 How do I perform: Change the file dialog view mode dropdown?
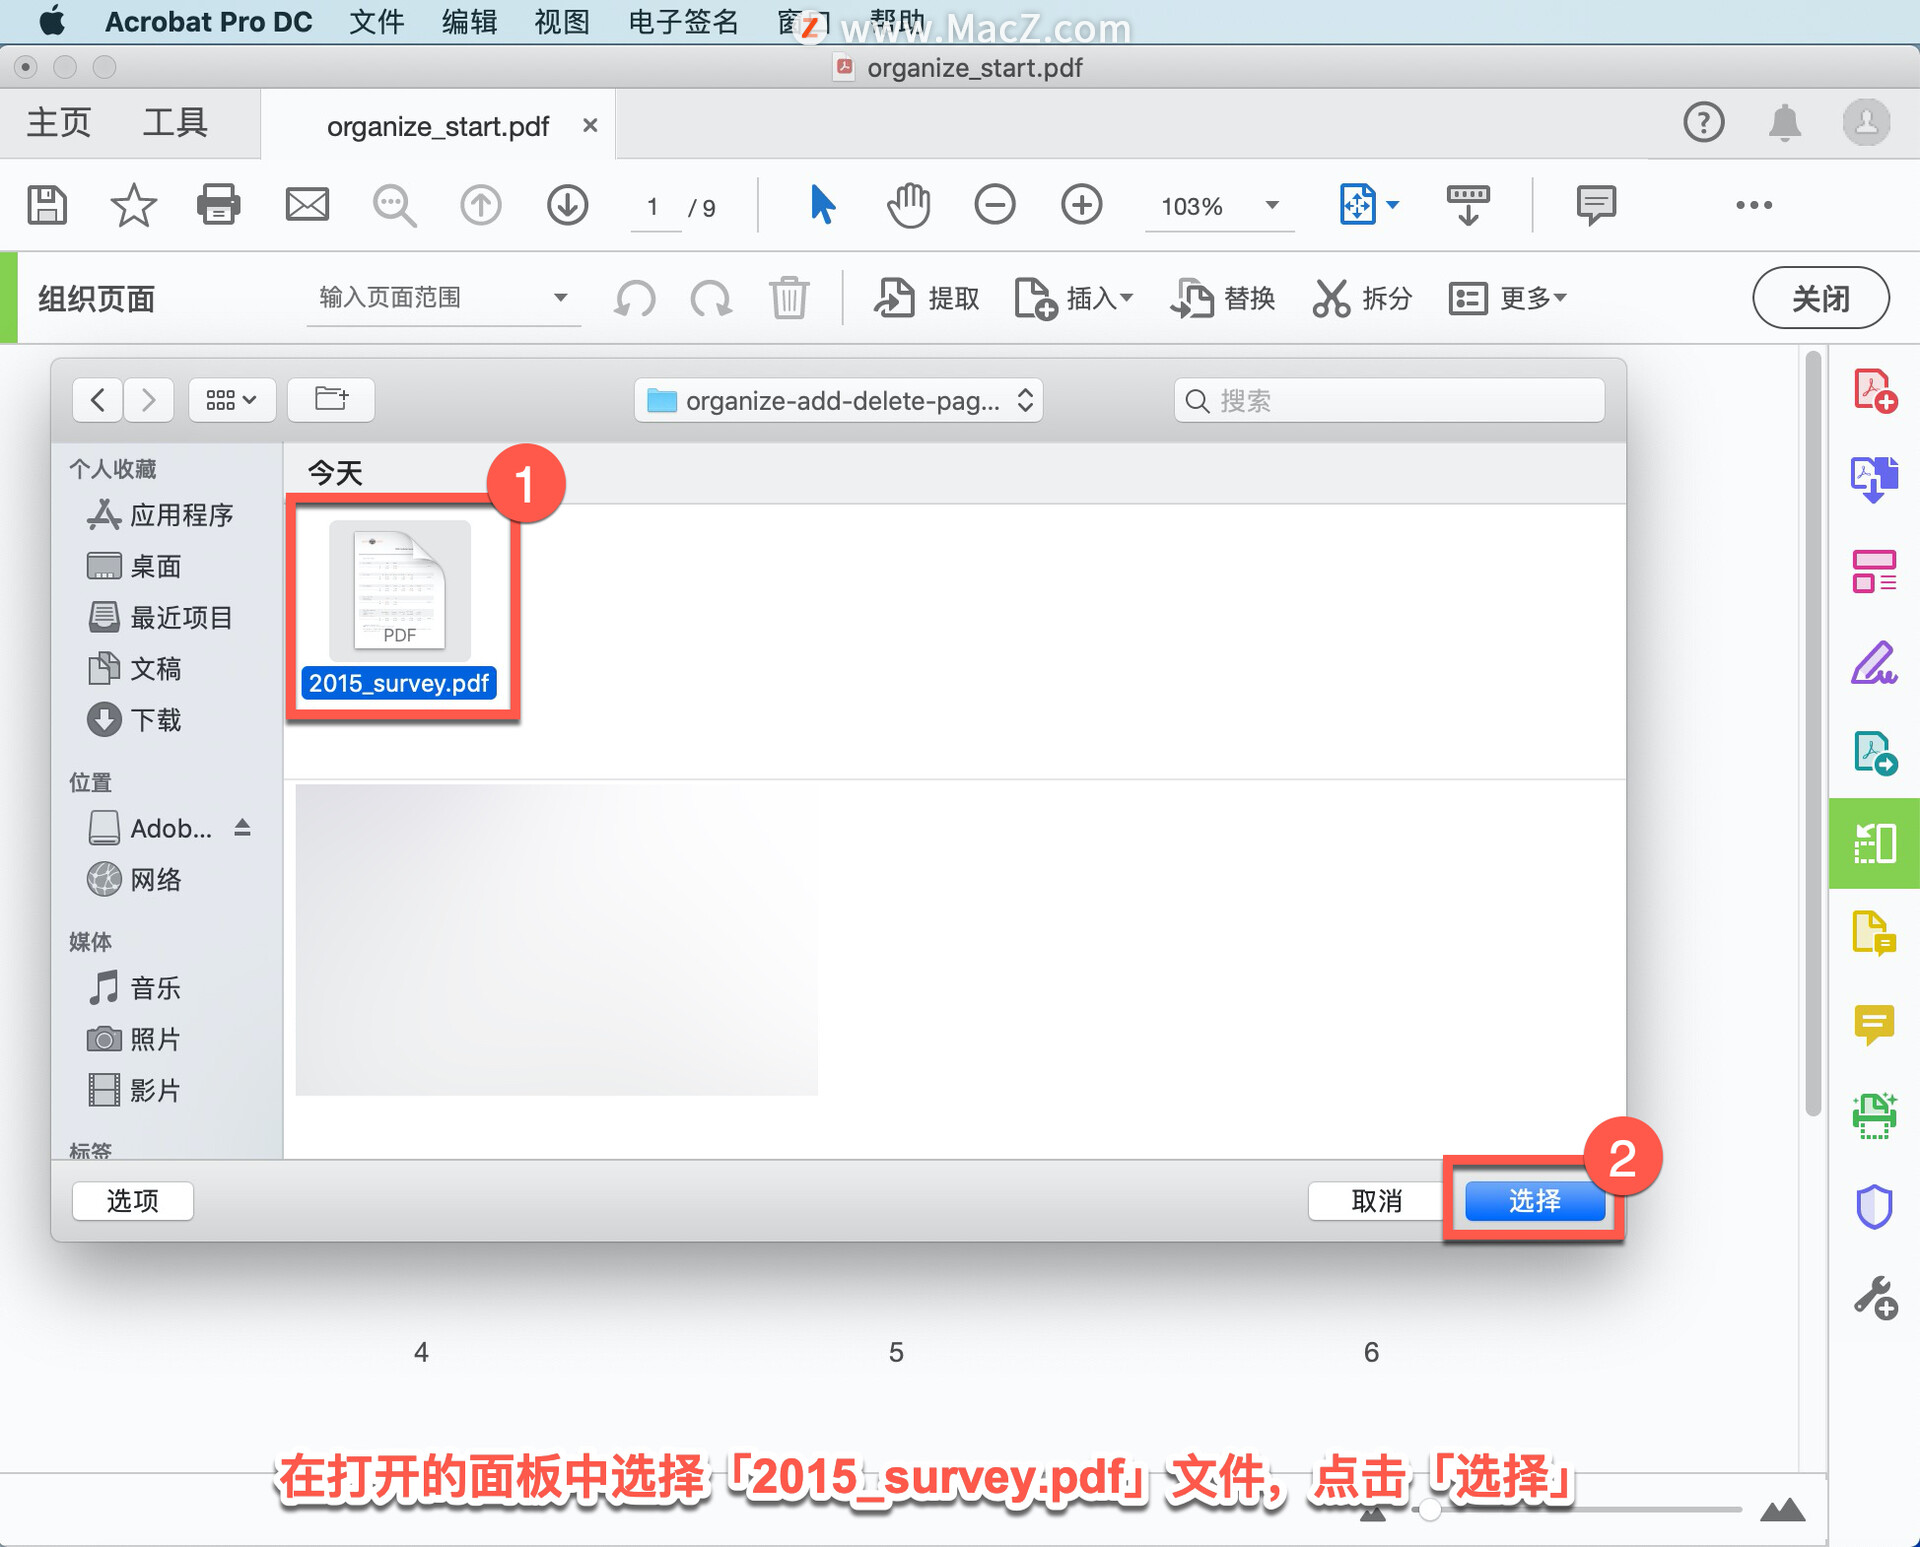coord(231,400)
